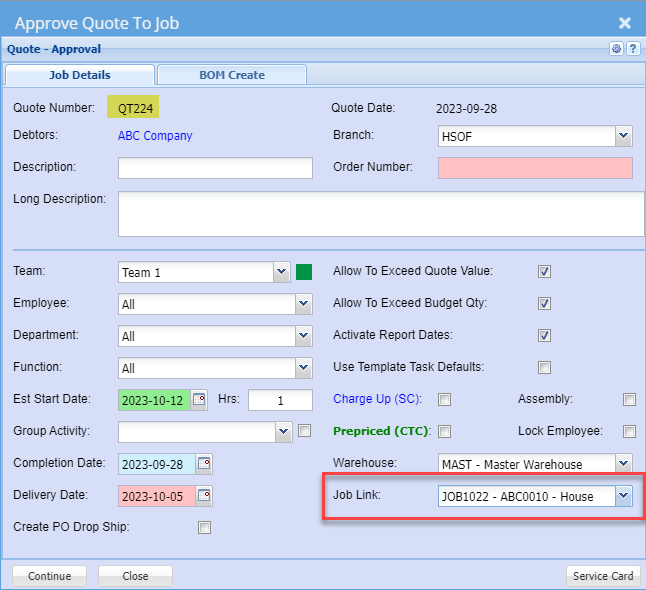Open the Branch dropdown list
This screenshot has height=590, width=646.
tap(623, 136)
